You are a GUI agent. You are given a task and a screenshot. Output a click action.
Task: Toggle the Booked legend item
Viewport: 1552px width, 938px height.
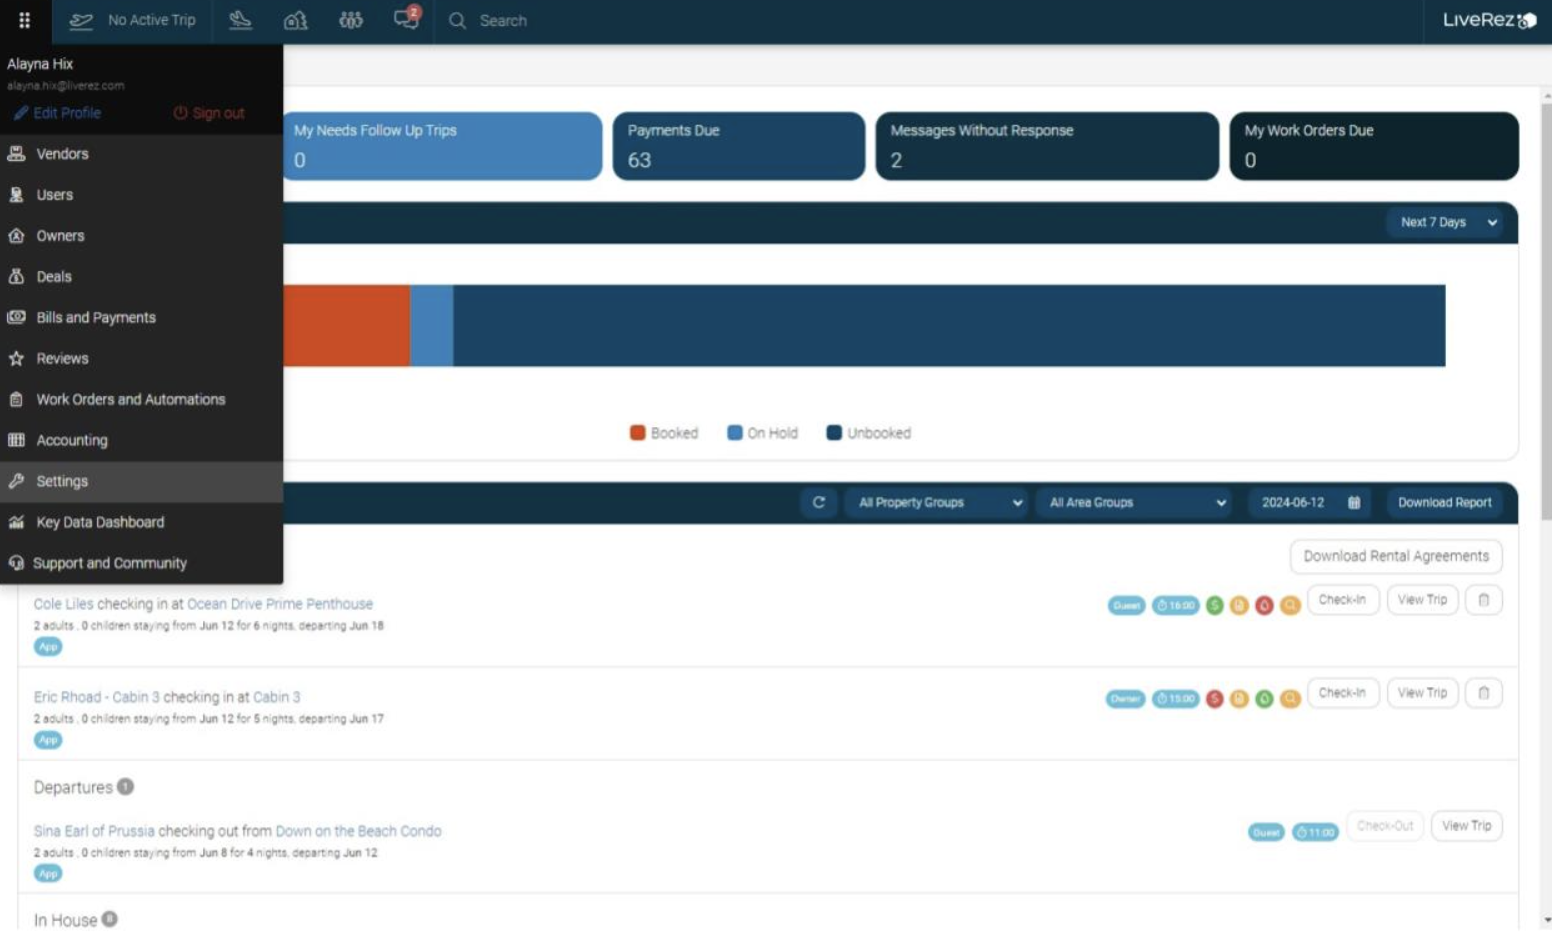[x=664, y=433]
